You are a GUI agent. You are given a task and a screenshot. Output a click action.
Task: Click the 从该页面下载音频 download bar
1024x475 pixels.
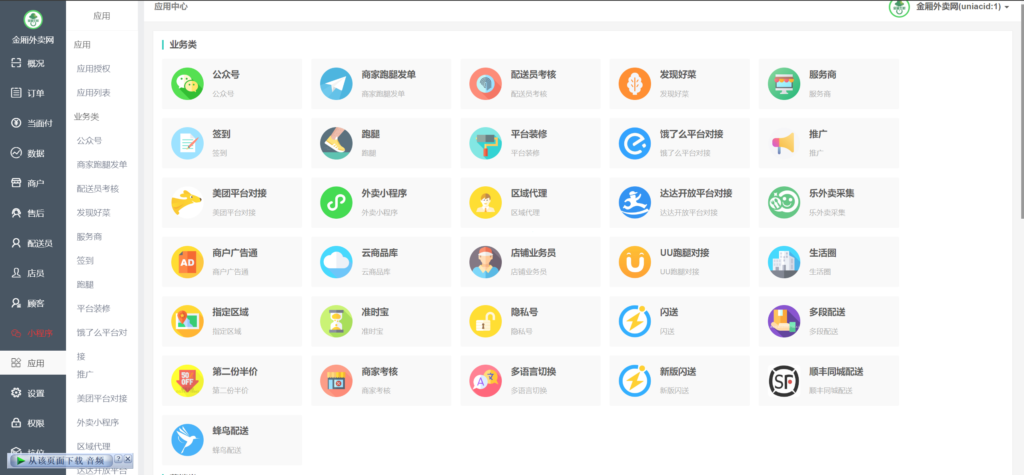[60, 460]
